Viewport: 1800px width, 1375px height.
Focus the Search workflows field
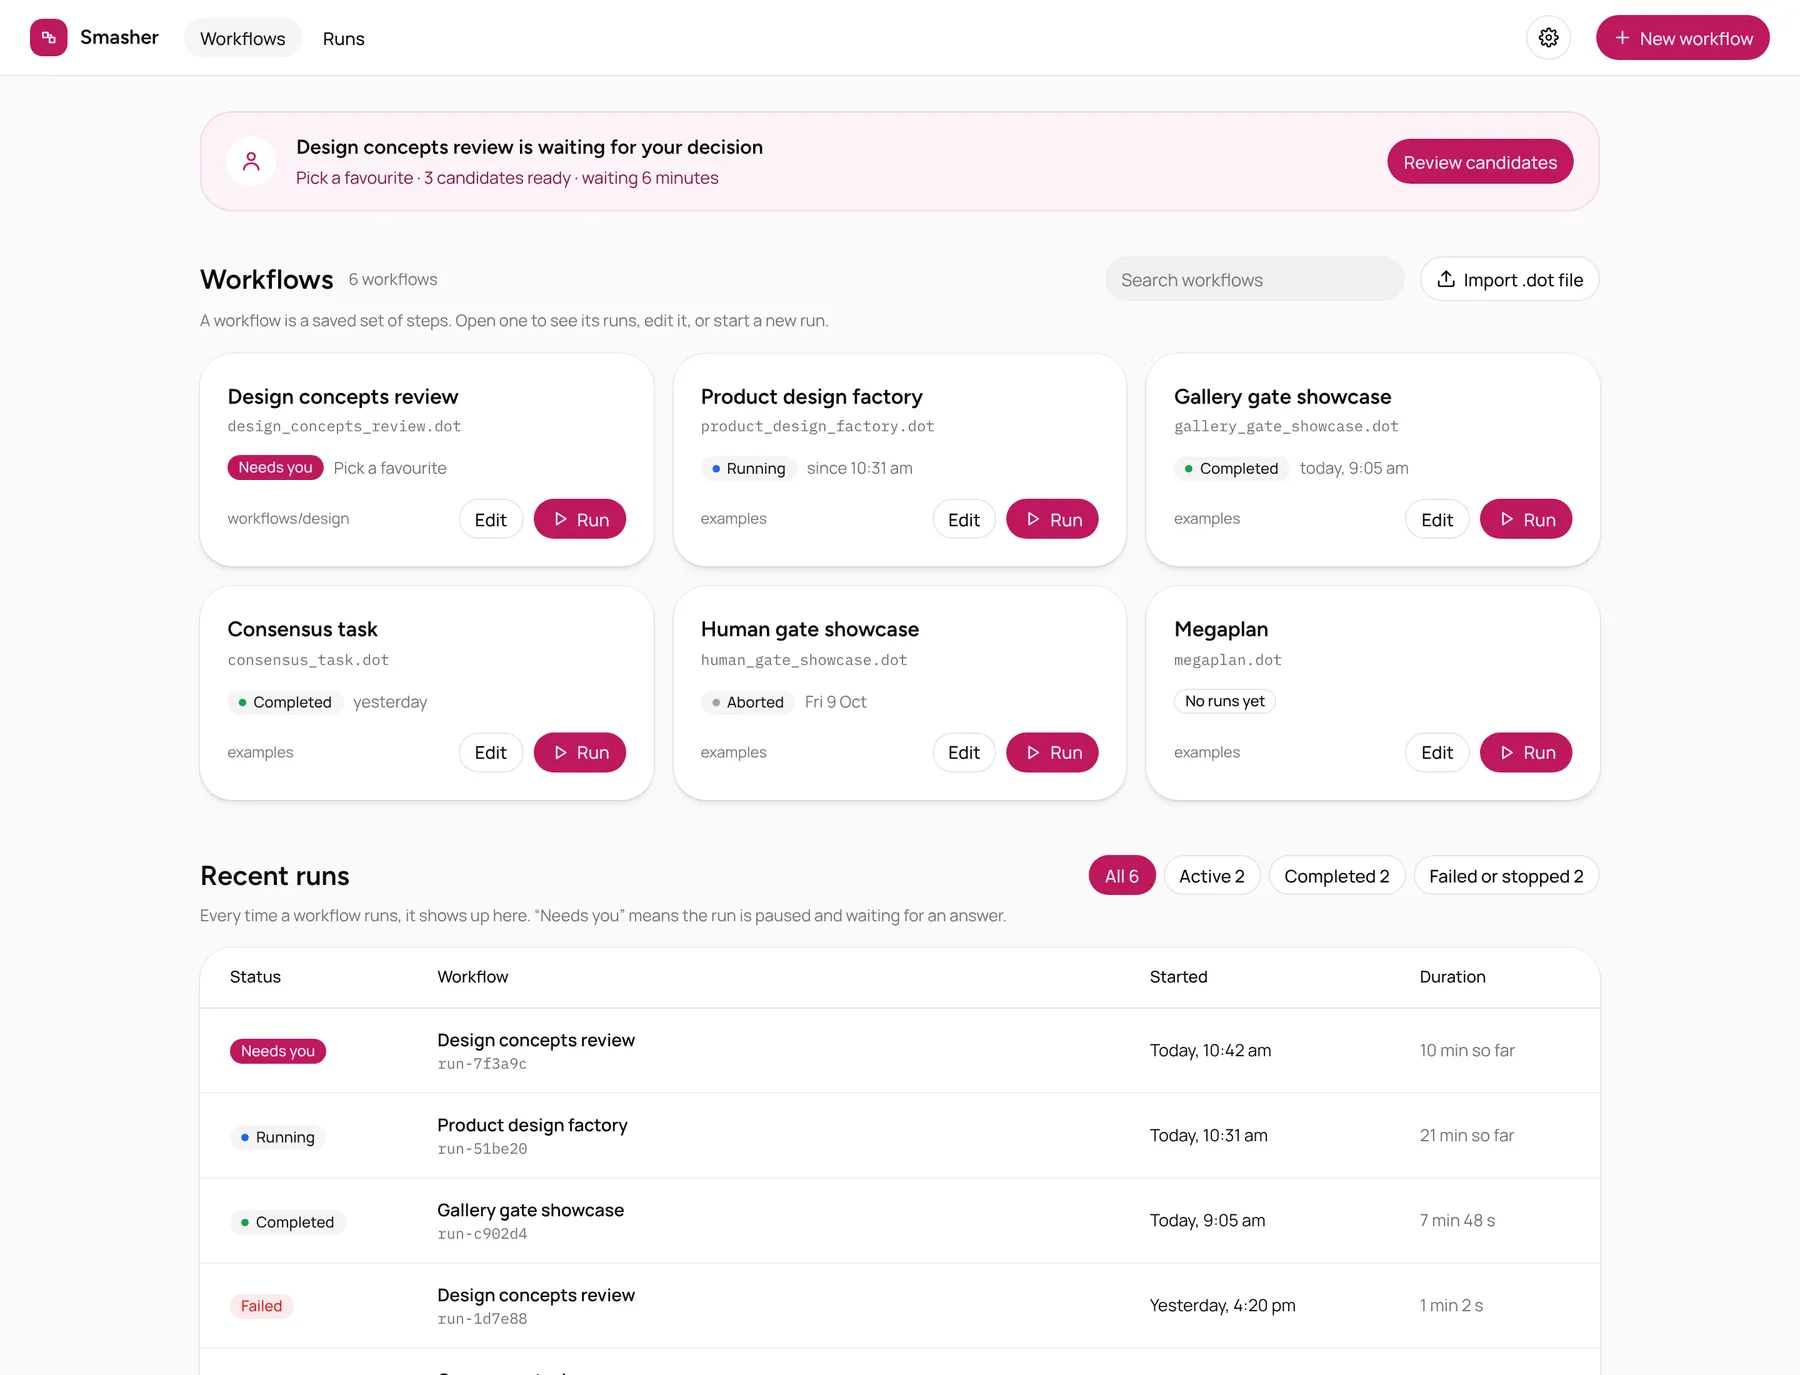pos(1254,280)
